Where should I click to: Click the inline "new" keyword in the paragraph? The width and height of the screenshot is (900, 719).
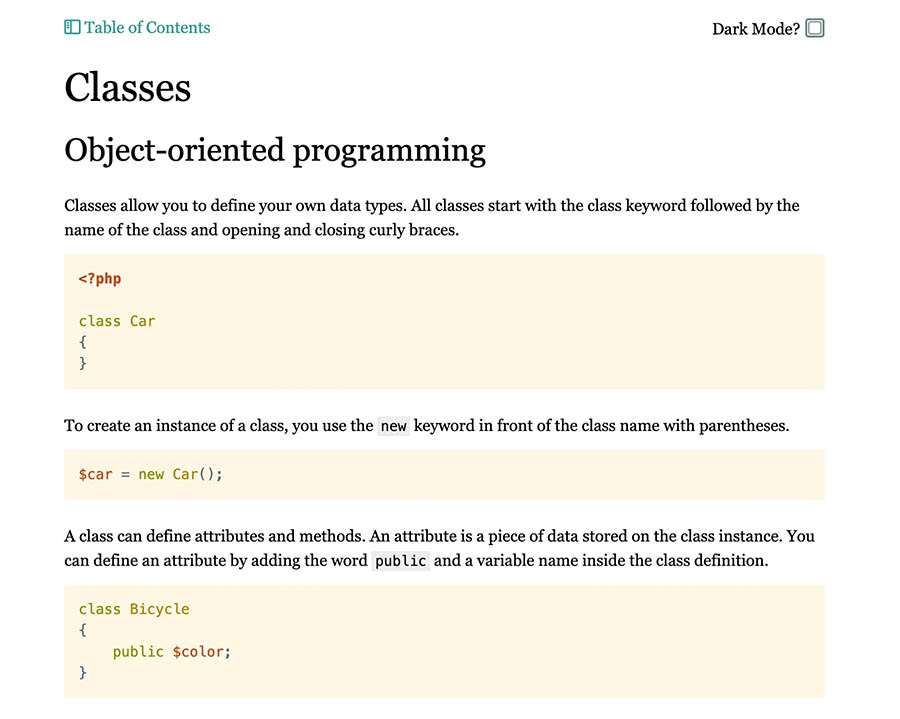point(394,426)
